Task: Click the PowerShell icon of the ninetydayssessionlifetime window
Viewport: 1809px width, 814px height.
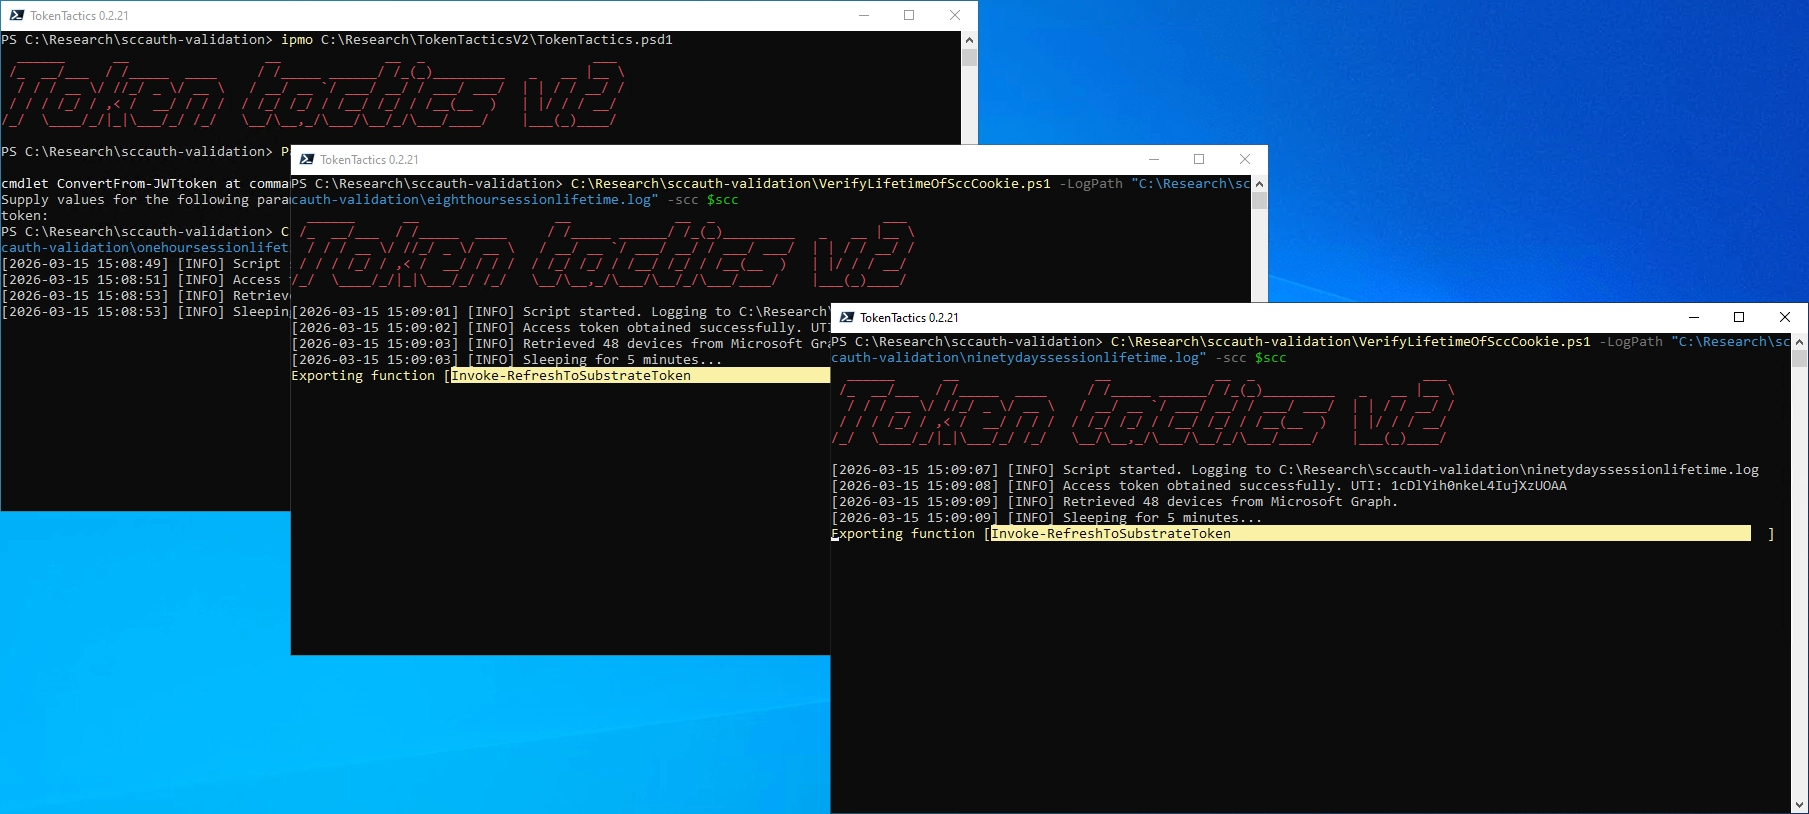Action: [847, 317]
